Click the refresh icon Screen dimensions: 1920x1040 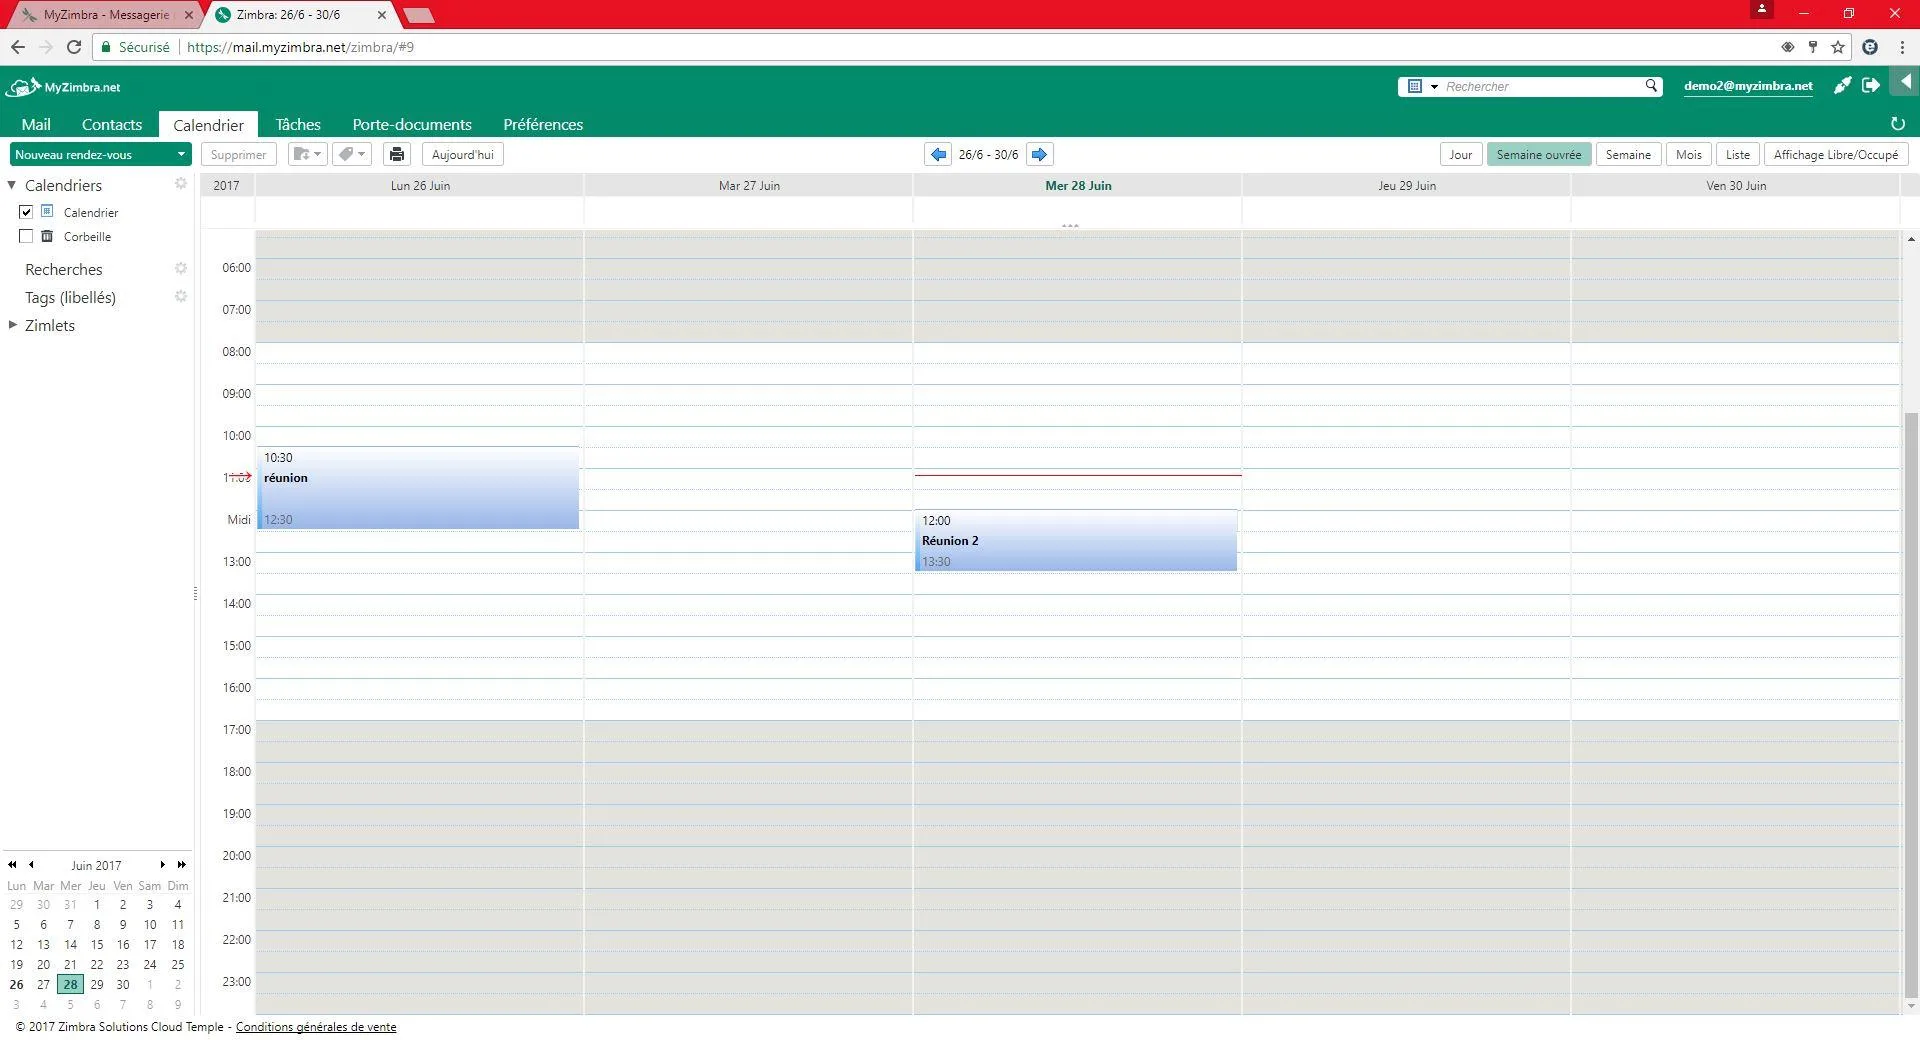[1897, 124]
